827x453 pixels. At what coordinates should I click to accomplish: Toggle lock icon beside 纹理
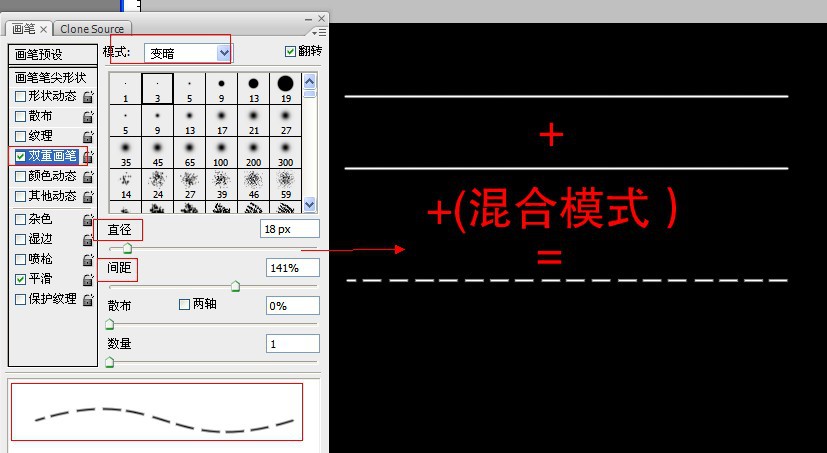click(89, 137)
